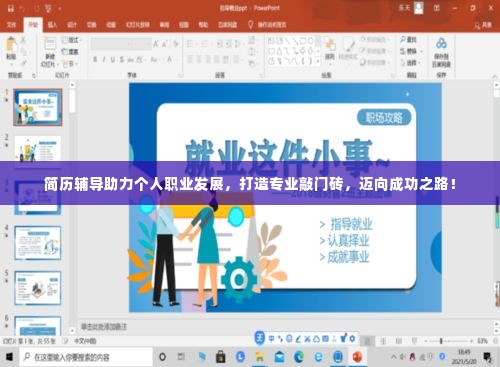Open the Insert ribbon tab
The height and width of the screenshot is (367, 500).
point(52,25)
